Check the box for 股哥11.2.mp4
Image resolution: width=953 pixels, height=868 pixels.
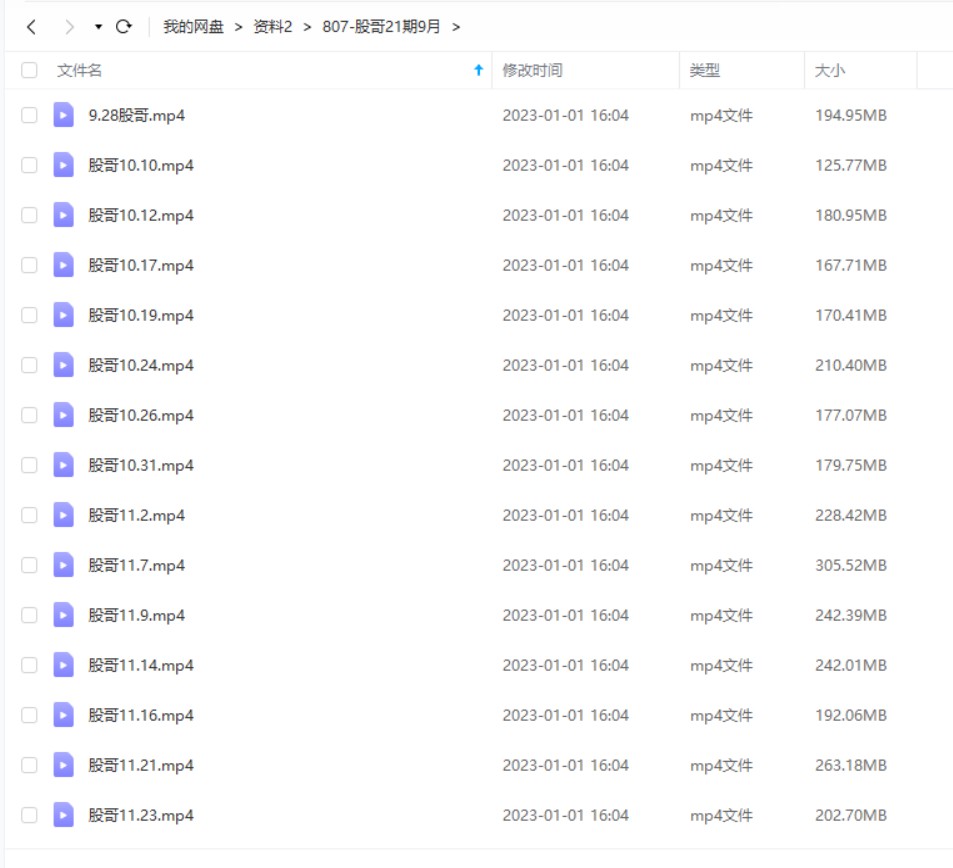tap(29, 515)
